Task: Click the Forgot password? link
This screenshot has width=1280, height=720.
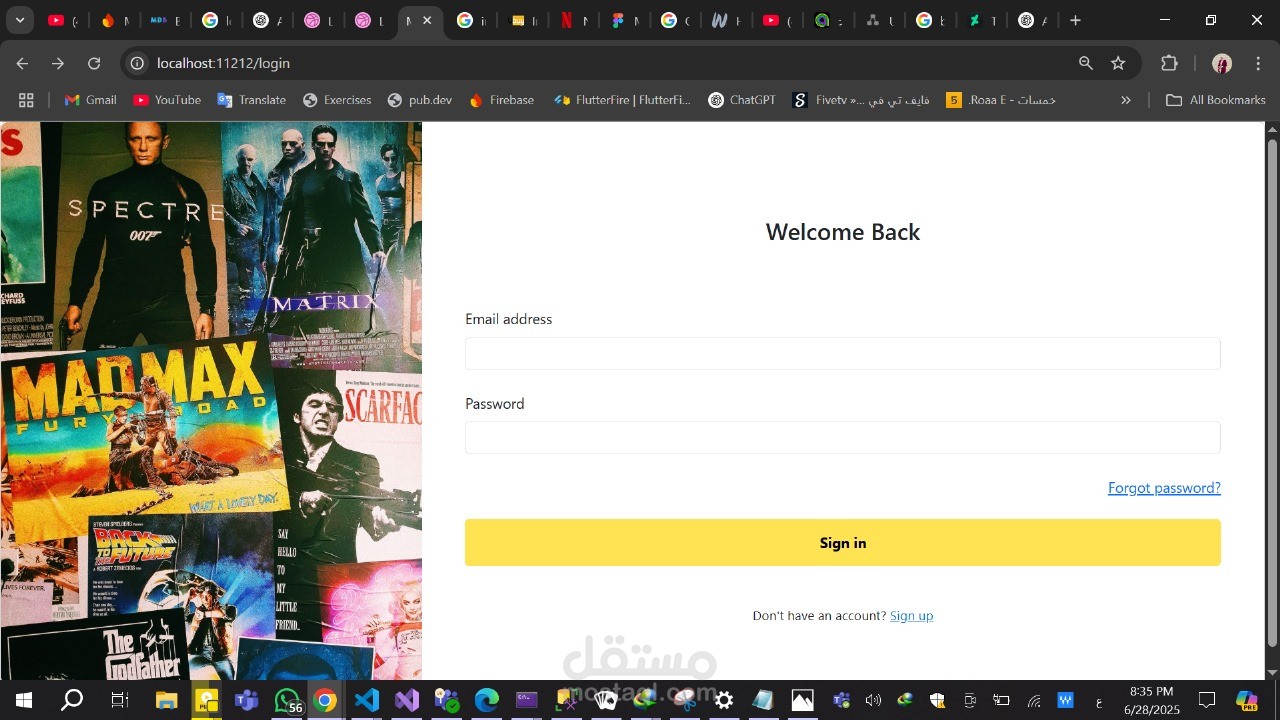Action: click(1164, 488)
